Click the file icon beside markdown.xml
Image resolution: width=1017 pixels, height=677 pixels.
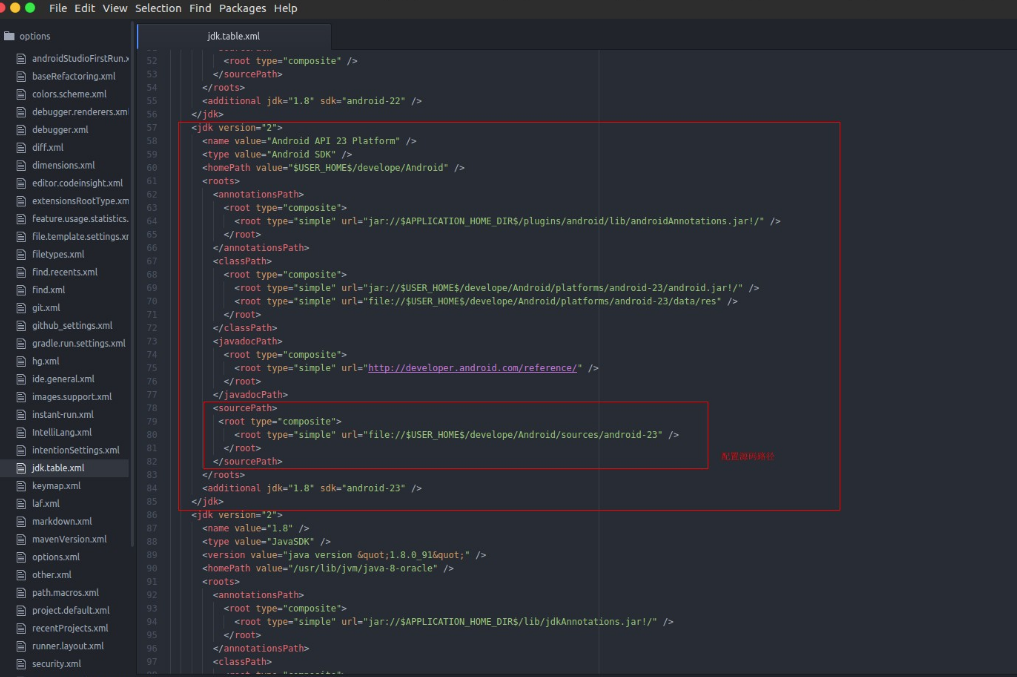[x=23, y=521]
